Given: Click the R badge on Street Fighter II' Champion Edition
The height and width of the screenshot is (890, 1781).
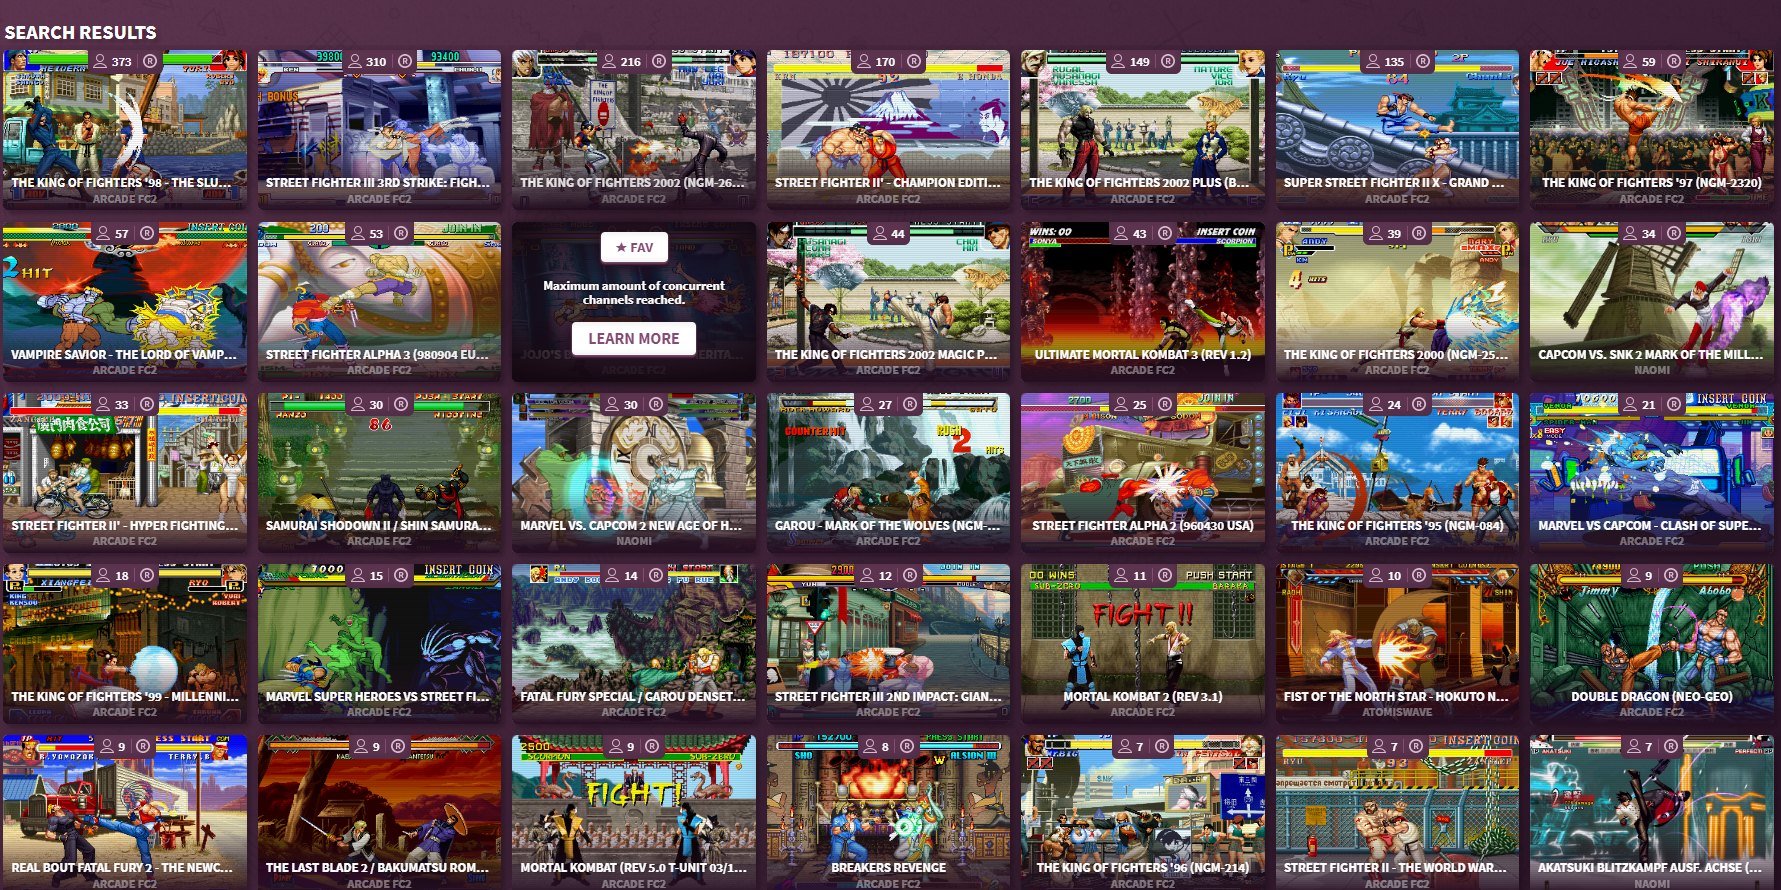Looking at the screenshot, I should (x=914, y=61).
